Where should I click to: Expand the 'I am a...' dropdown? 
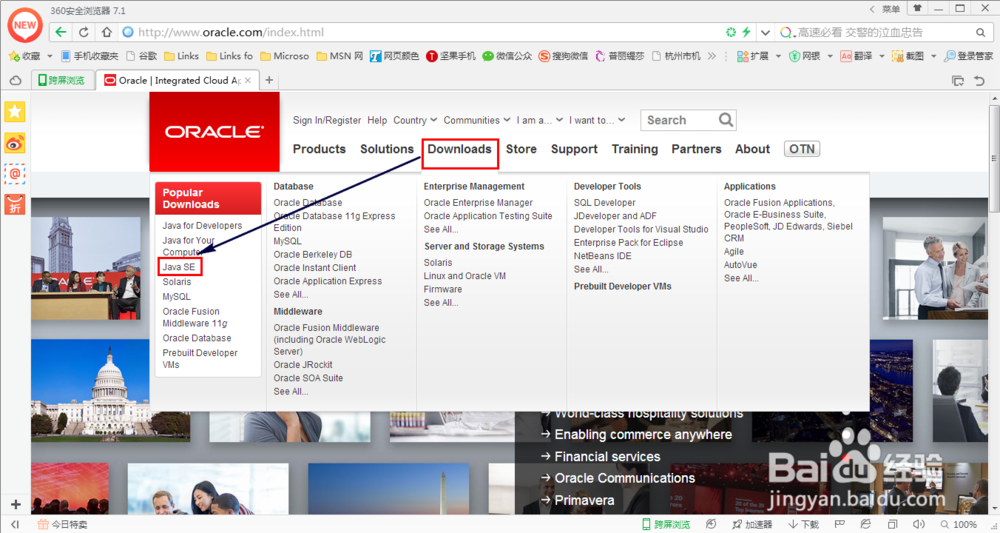point(540,120)
